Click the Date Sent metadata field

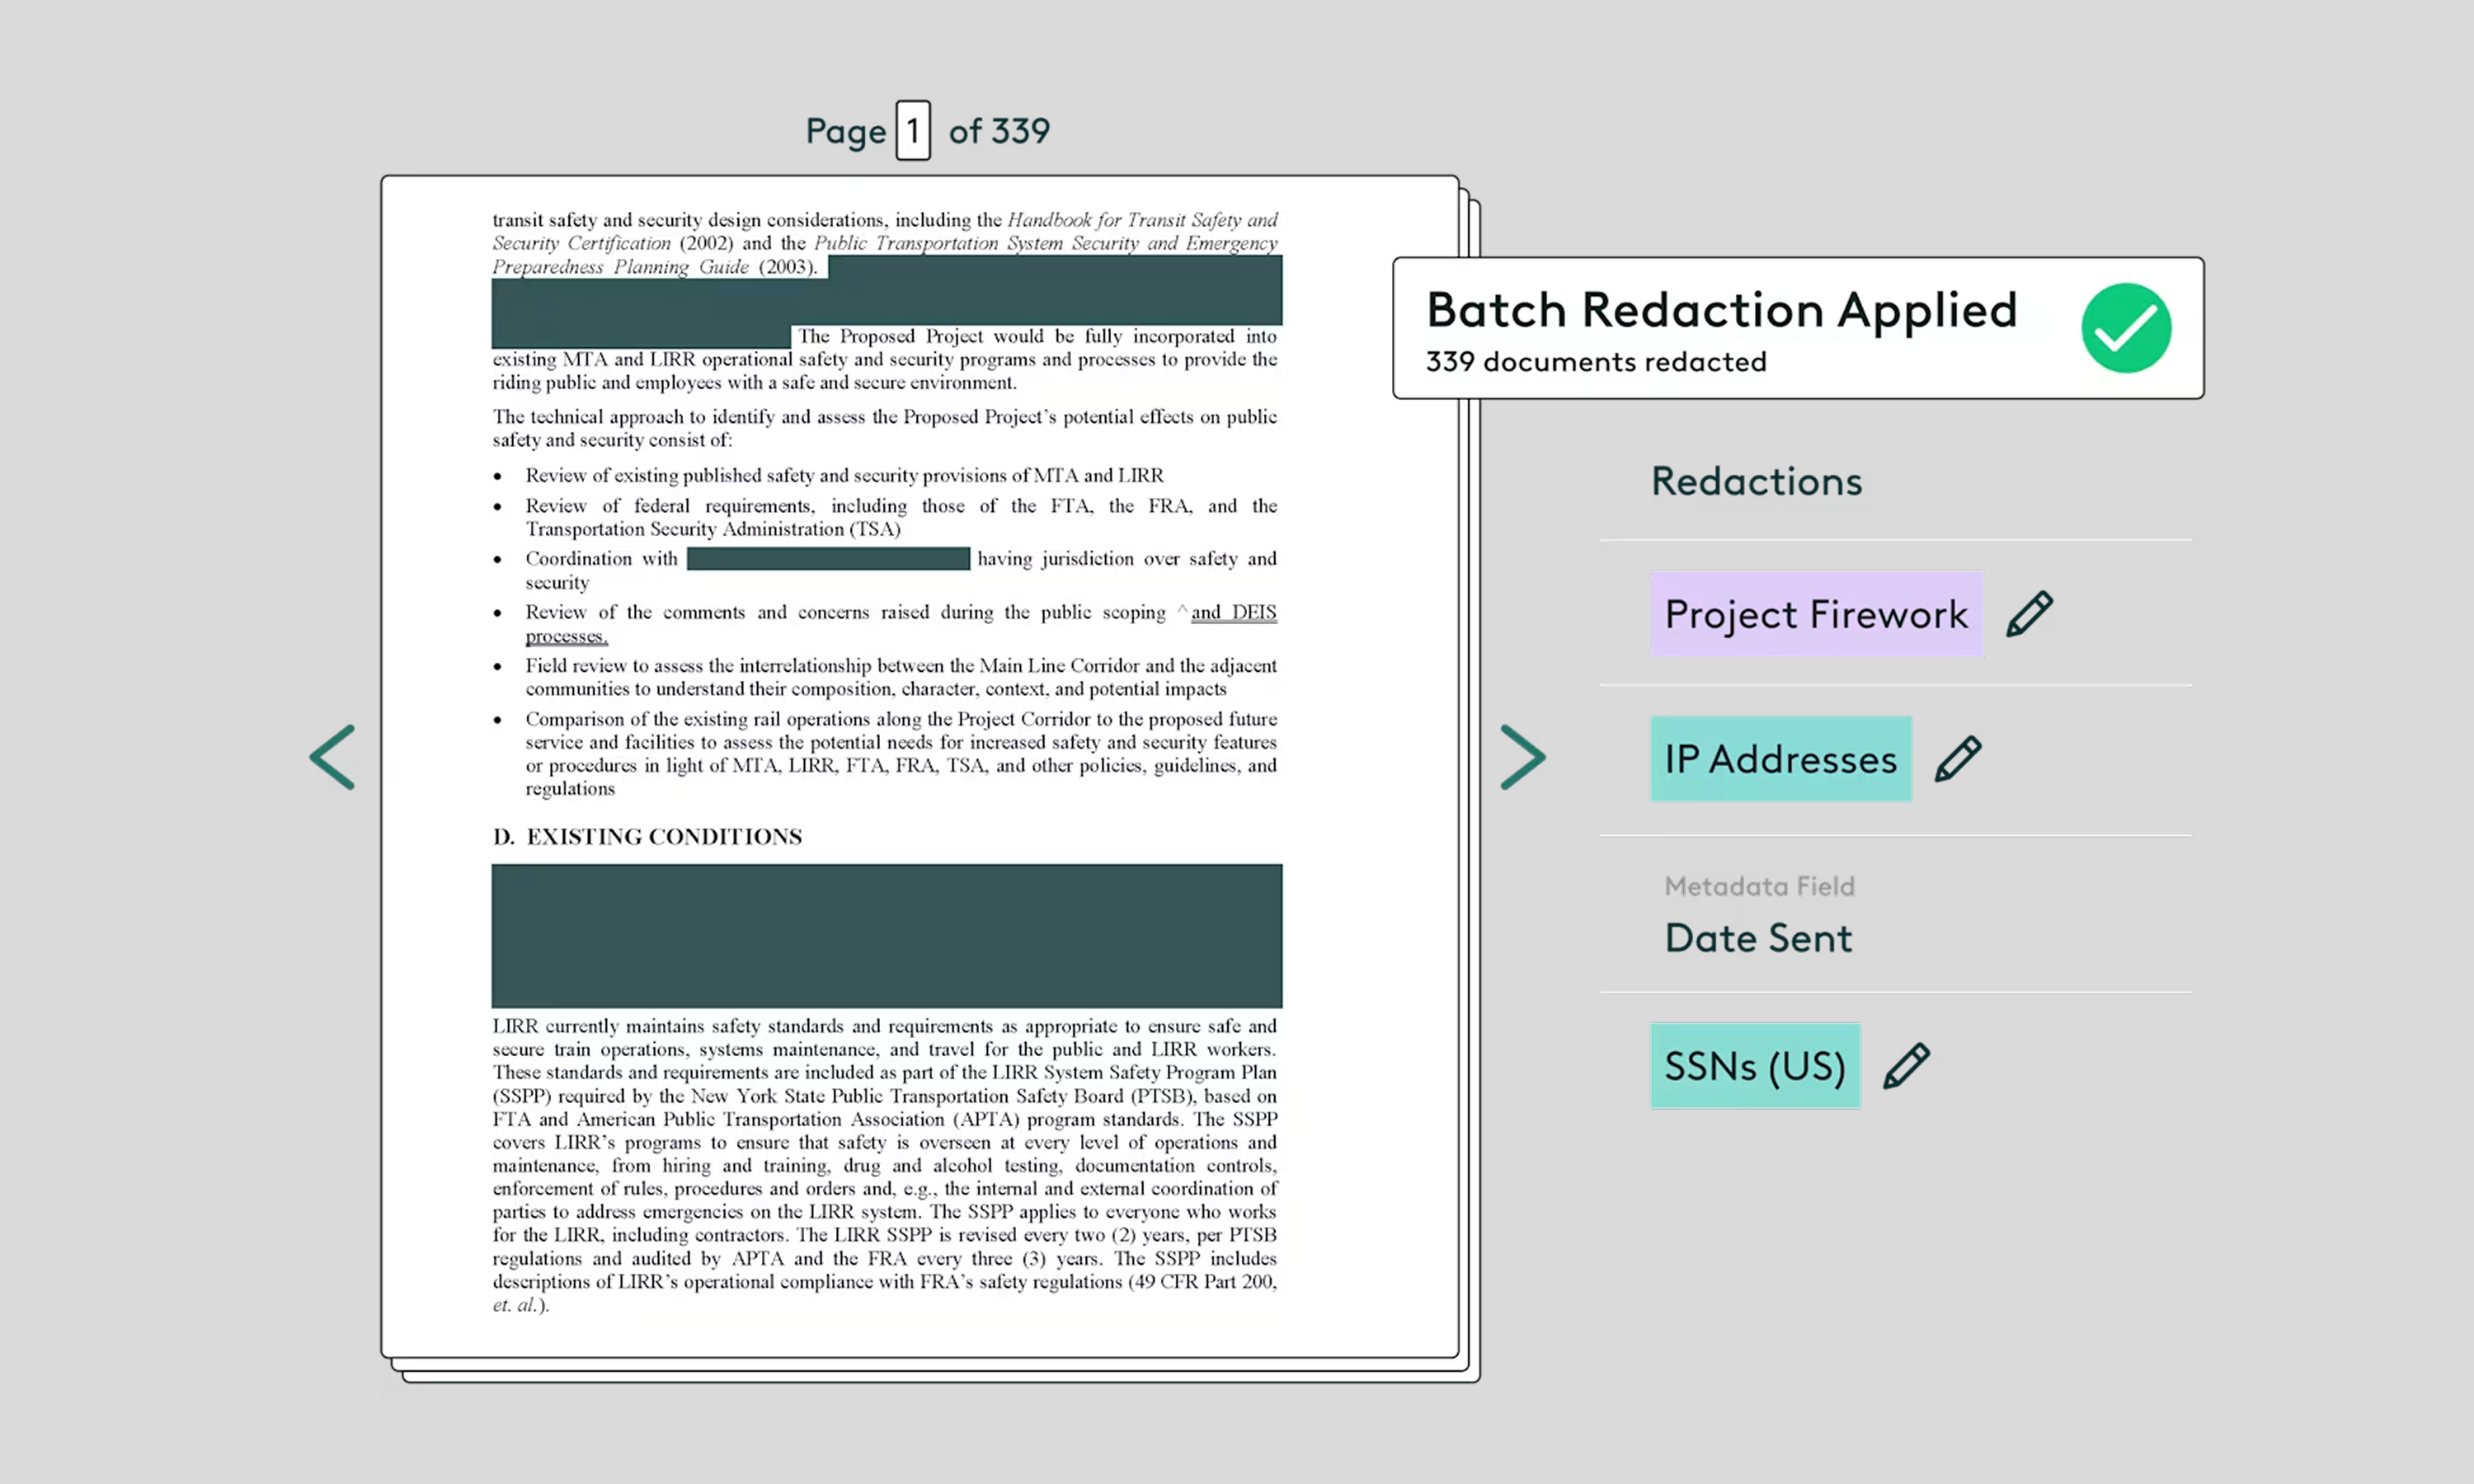[1757, 938]
